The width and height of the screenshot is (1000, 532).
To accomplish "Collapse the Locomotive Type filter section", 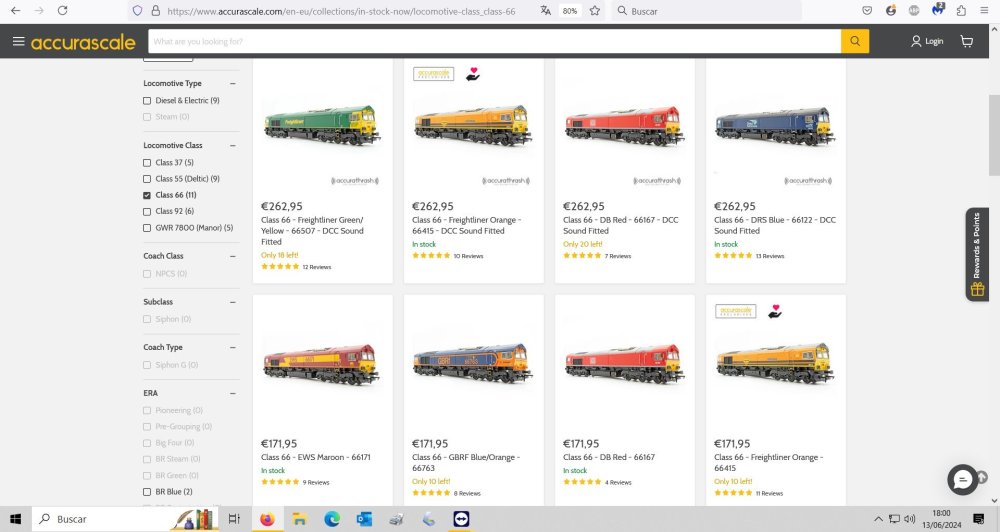I will pos(233,84).
